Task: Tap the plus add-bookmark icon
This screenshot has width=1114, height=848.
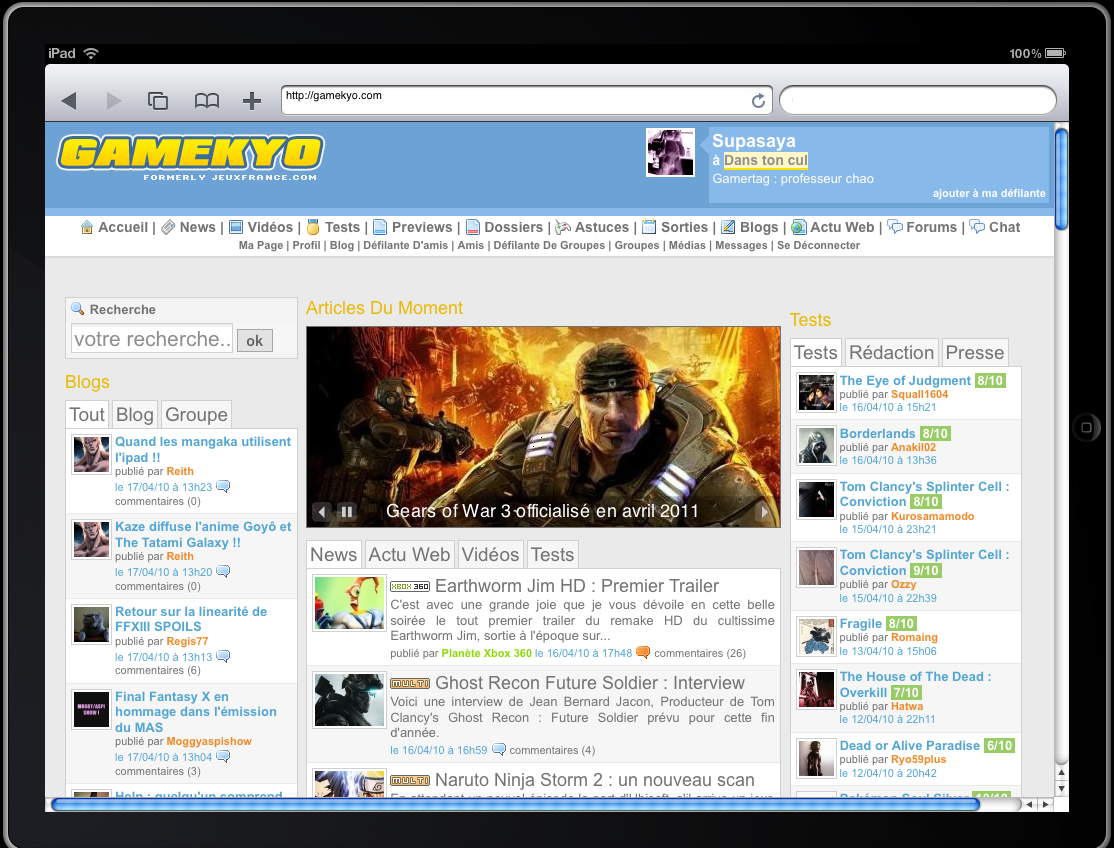Action: pyautogui.click(x=252, y=101)
